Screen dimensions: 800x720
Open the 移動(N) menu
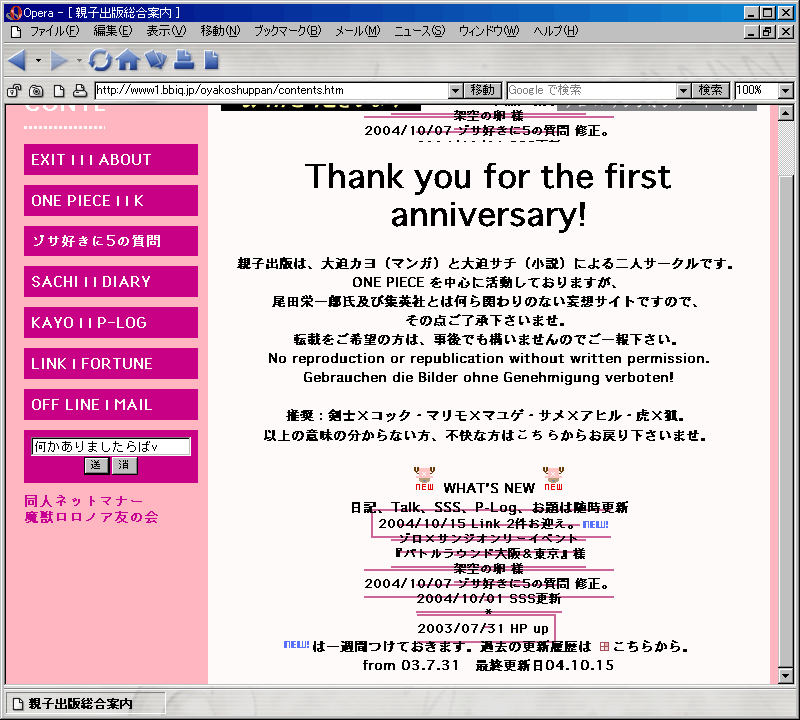pos(220,31)
